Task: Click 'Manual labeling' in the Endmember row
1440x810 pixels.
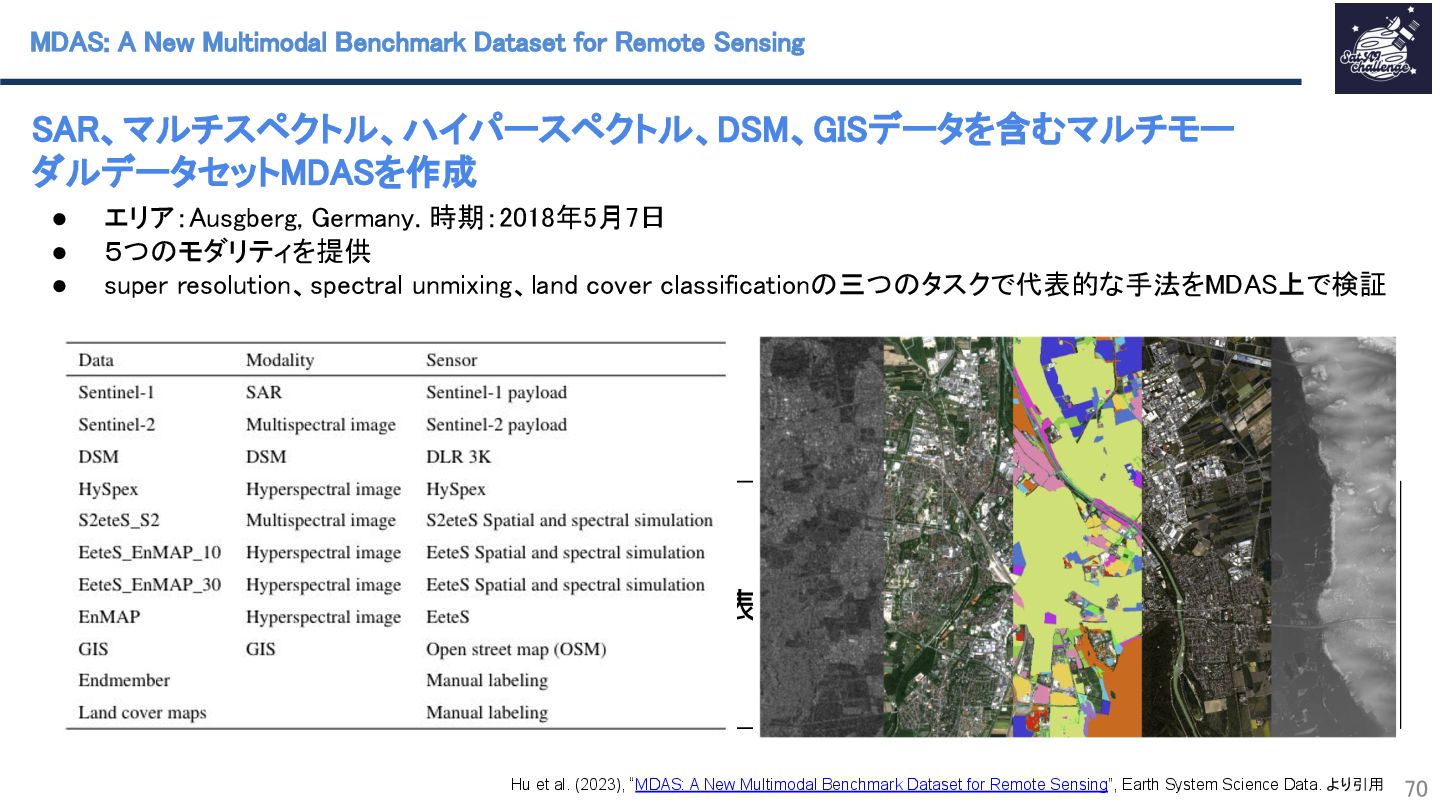Action: [x=487, y=681]
